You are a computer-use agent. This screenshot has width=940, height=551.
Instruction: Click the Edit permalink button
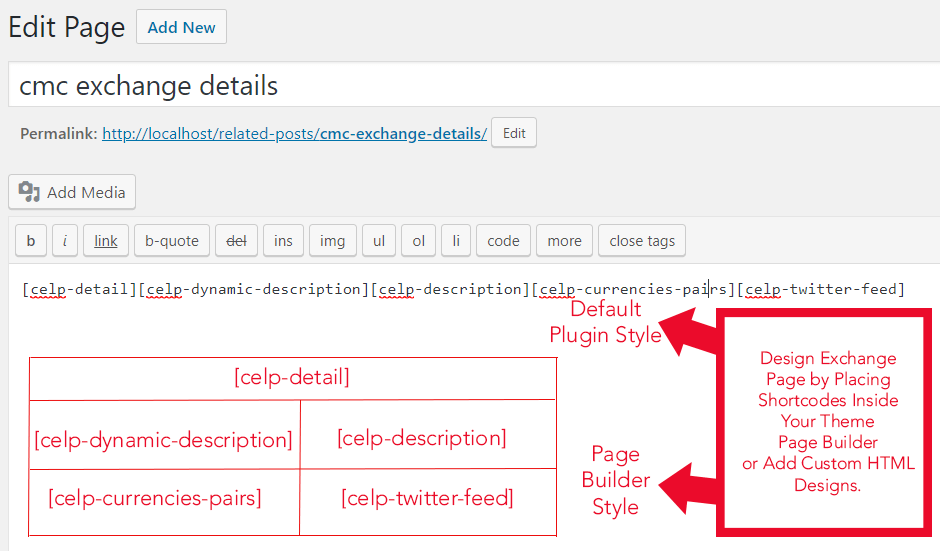(x=513, y=133)
